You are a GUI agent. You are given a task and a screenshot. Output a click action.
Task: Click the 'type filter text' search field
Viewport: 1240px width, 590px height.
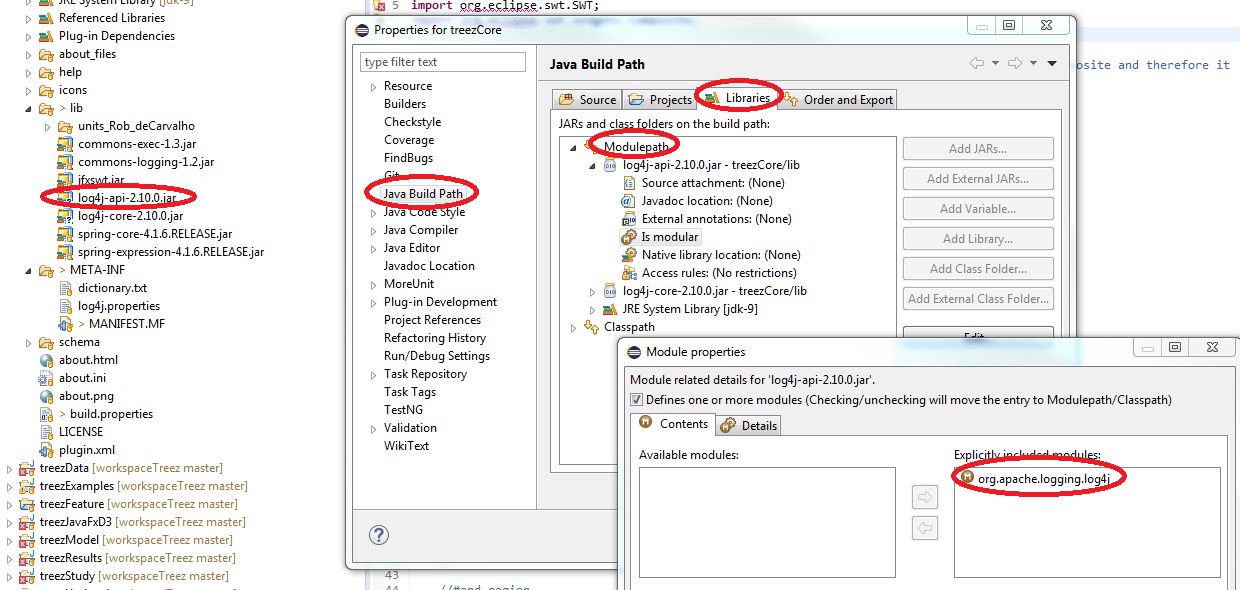point(443,62)
